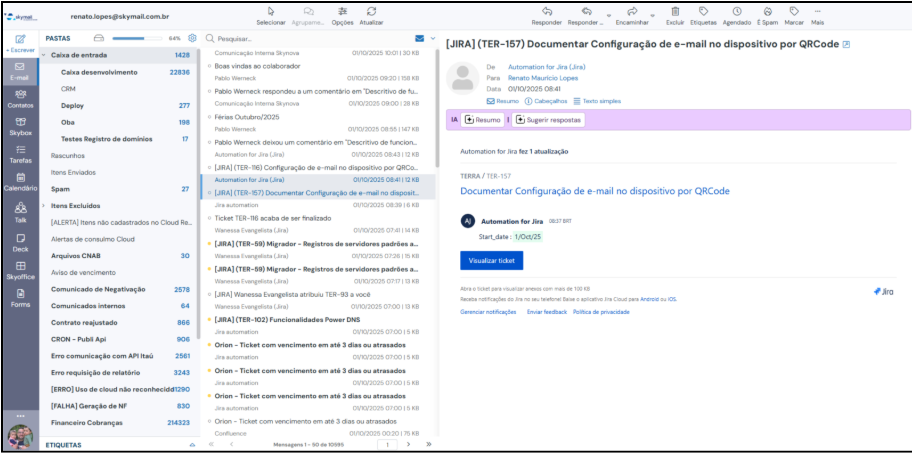Expand the Itens Excluídos folder
912x453 pixels.
pyautogui.click(x=45, y=205)
